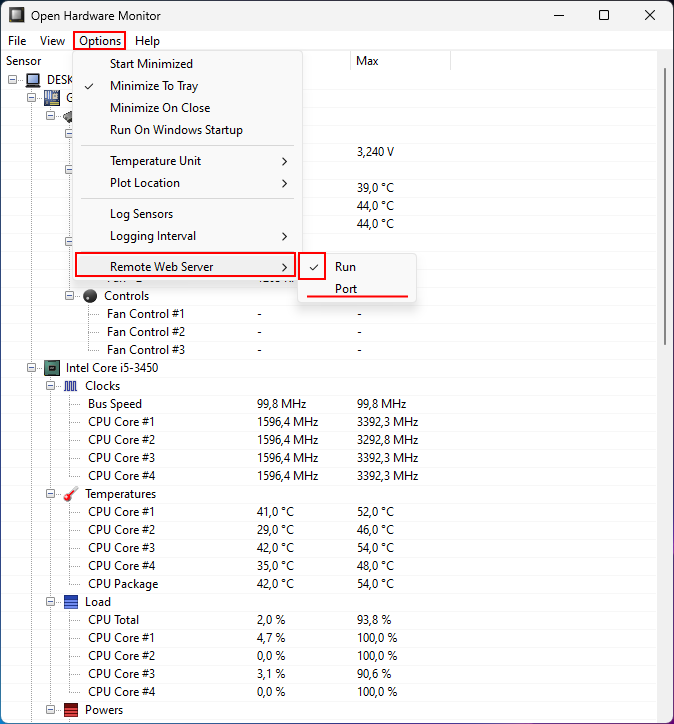Enable Start Minimized option

click(x=187, y=64)
